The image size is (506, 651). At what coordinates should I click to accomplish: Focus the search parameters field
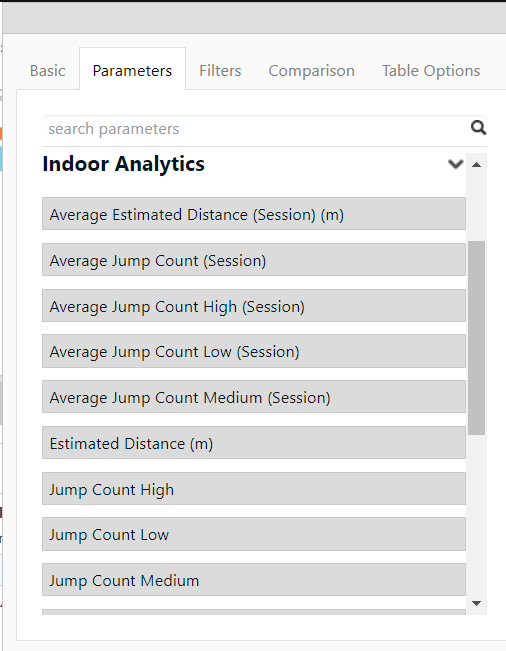[257, 129]
